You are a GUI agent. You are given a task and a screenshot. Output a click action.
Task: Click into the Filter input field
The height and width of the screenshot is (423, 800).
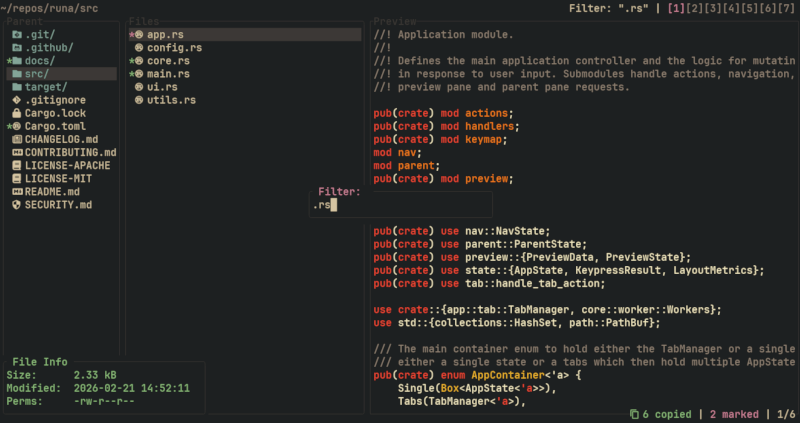[x=400, y=205]
